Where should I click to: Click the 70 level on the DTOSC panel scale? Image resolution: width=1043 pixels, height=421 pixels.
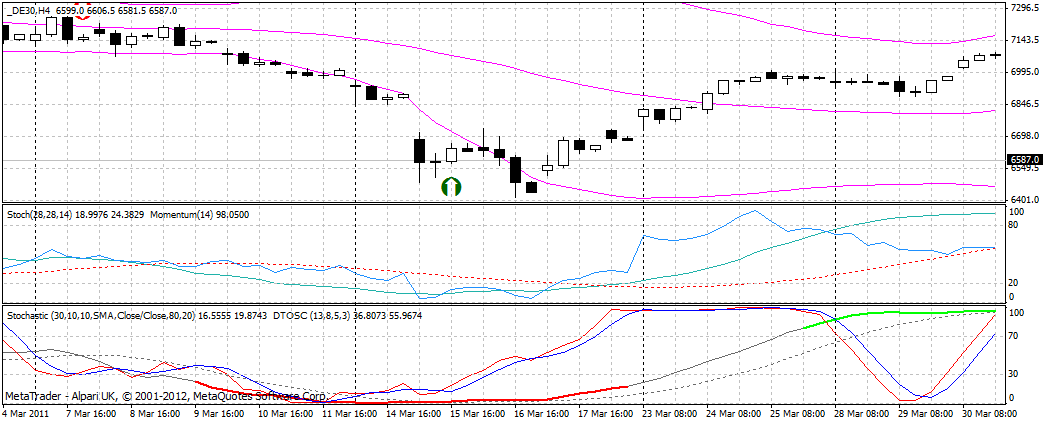coord(1014,337)
